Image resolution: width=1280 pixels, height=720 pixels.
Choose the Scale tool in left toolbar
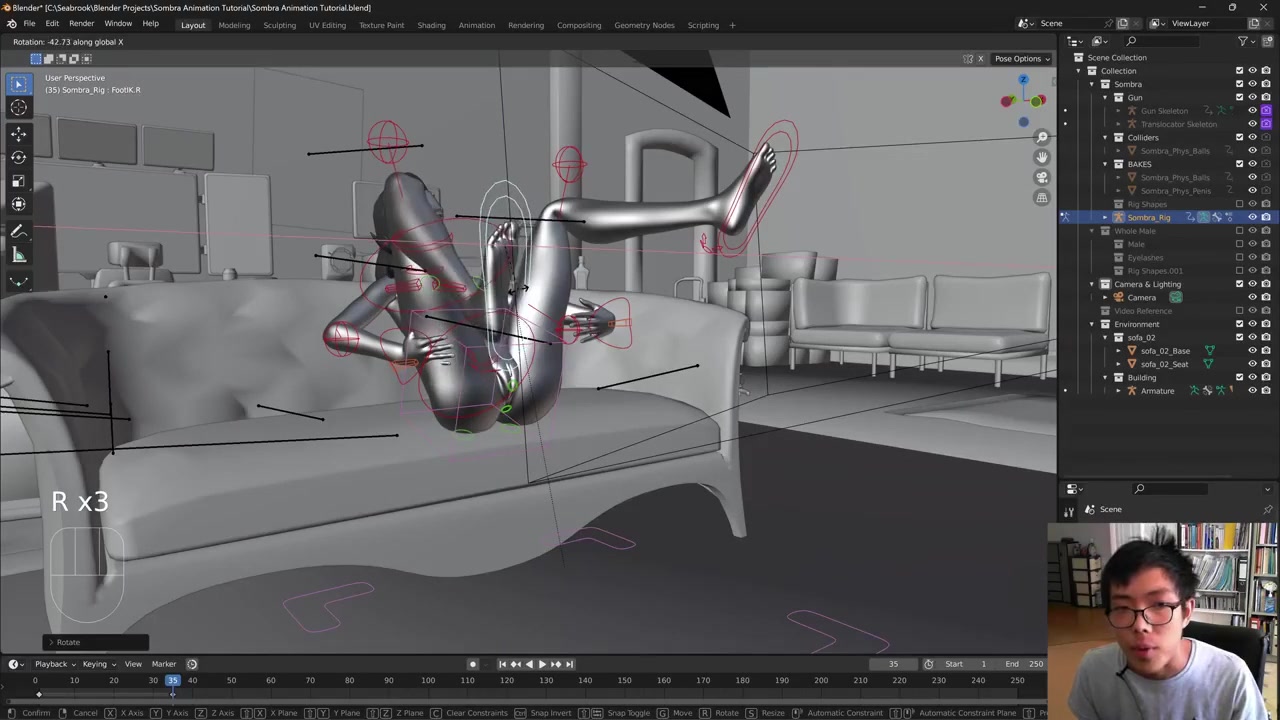coord(18,181)
